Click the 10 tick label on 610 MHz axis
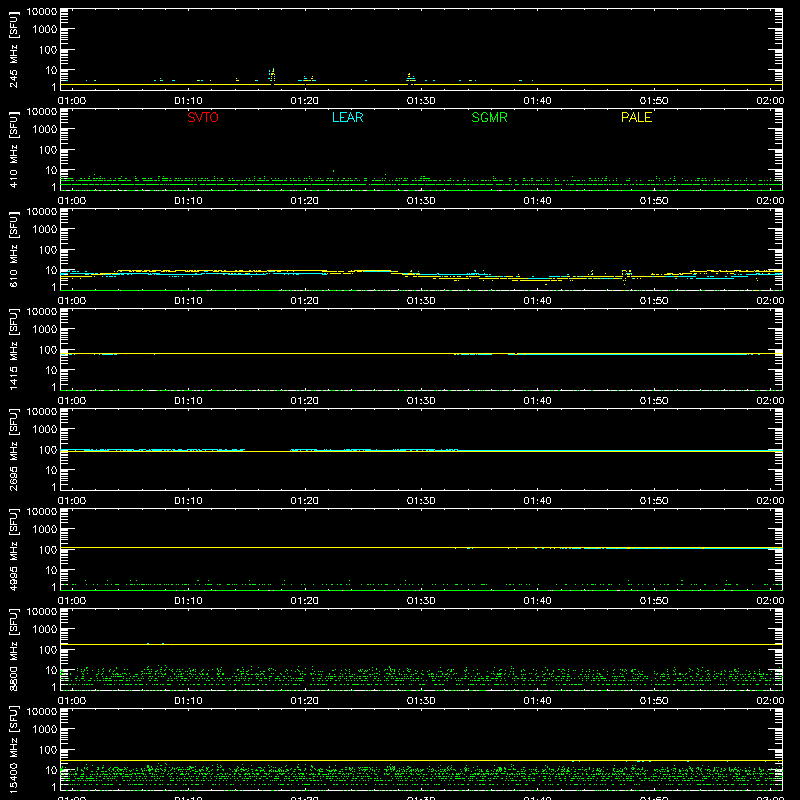800x800 pixels. click(51, 270)
